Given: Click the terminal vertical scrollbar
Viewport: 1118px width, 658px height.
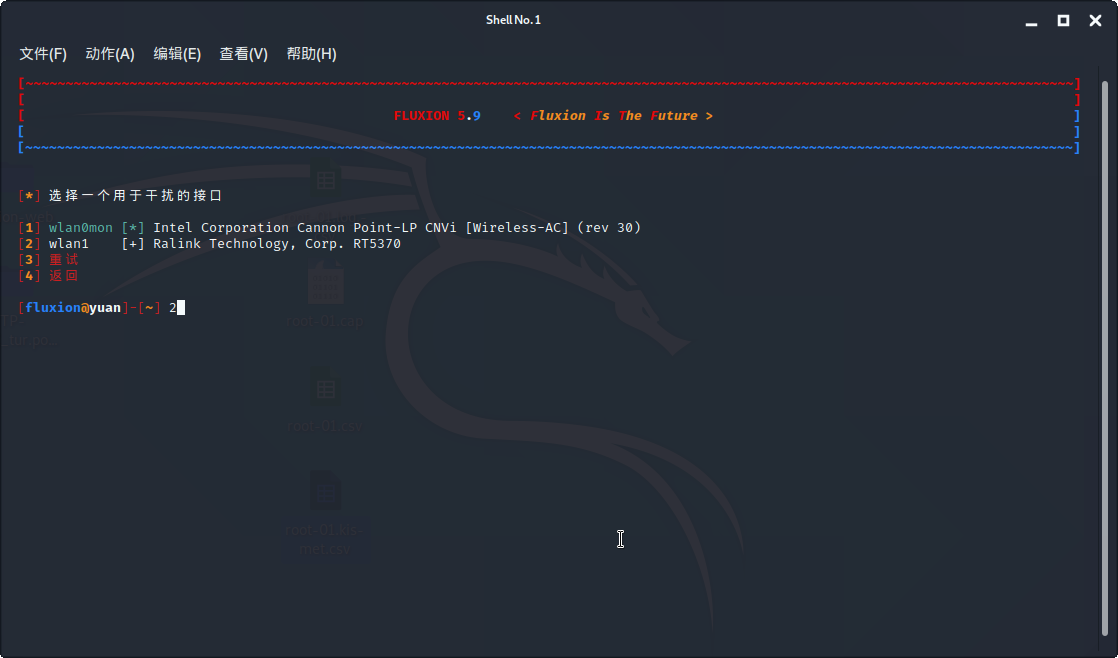Looking at the screenshot, I should pyautogui.click(x=1106, y=356).
